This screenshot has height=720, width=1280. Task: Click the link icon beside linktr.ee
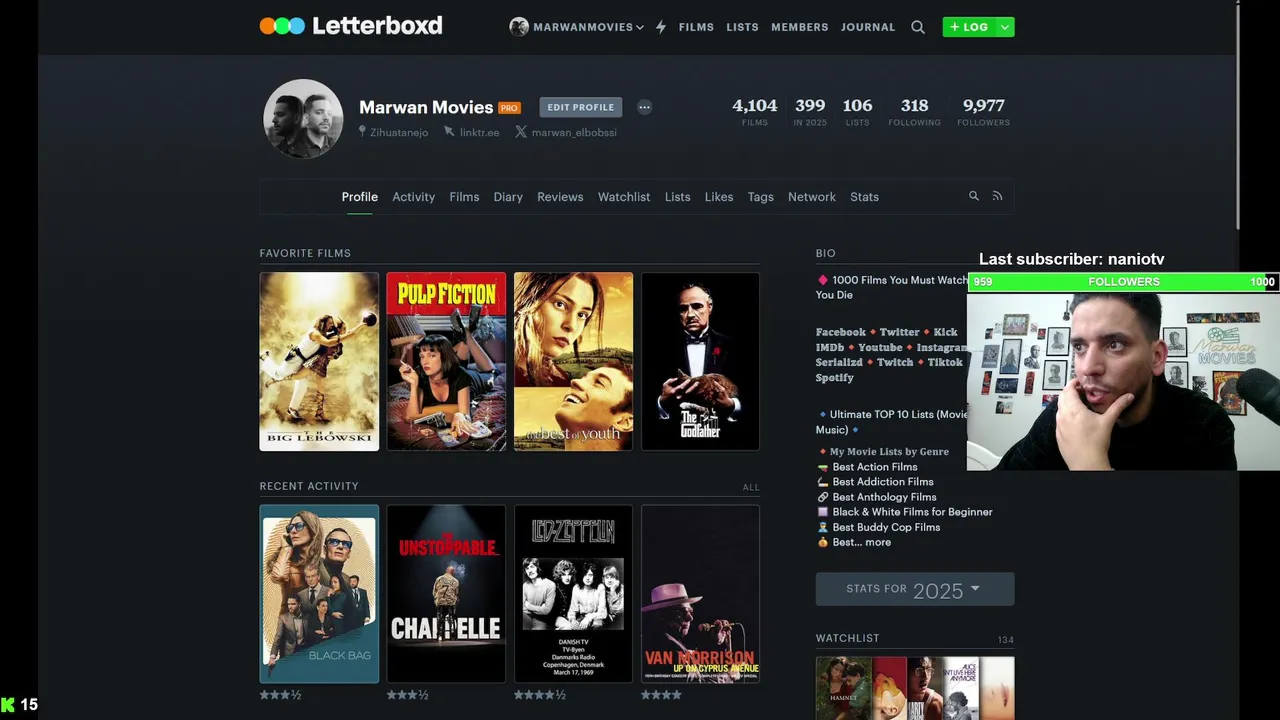click(449, 132)
